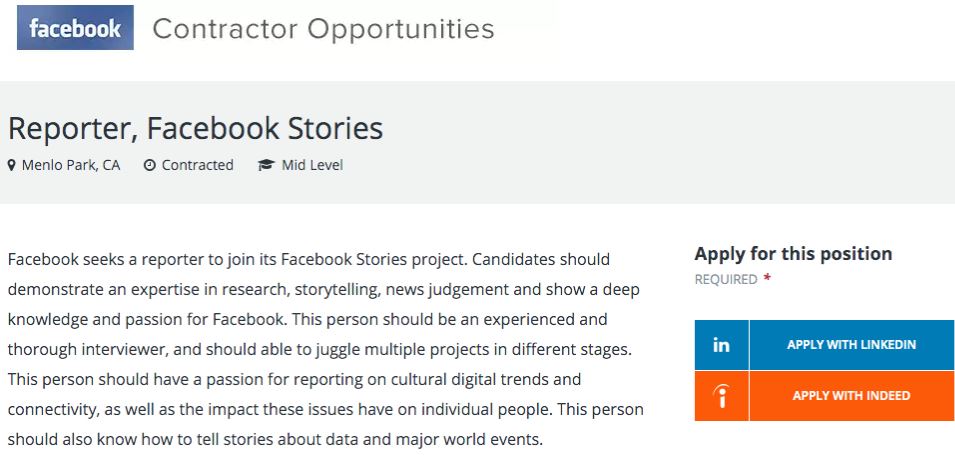The height and width of the screenshot is (457, 955).
Task: Click the graduation cap icon
Action: (266, 165)
